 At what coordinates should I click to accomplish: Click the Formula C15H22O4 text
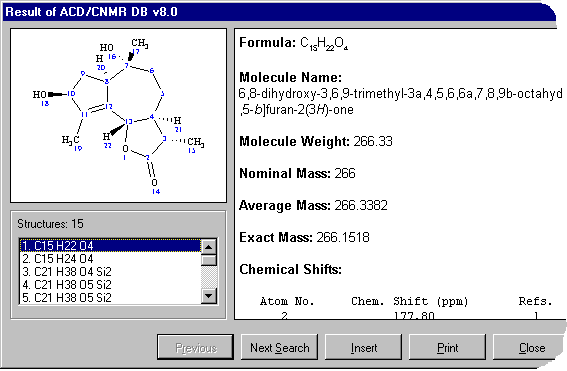293,43
